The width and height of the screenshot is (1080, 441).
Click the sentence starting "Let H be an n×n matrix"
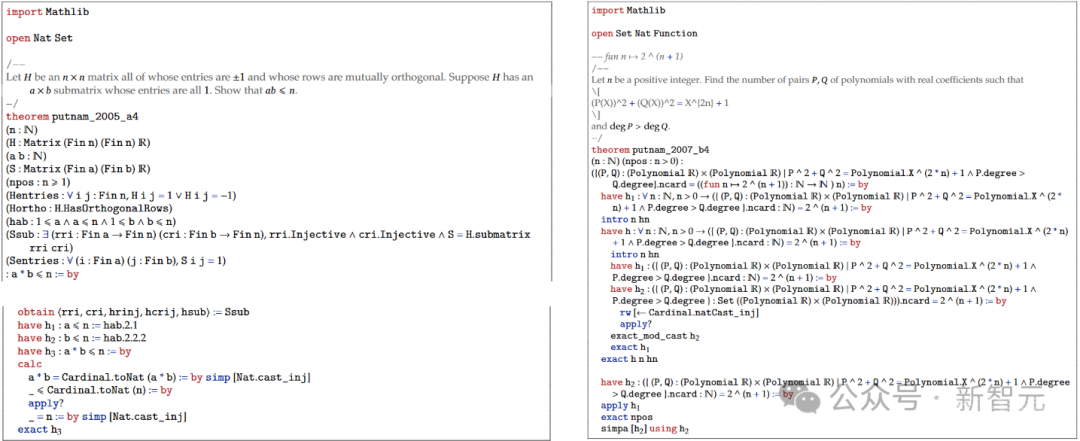(269, 83)
